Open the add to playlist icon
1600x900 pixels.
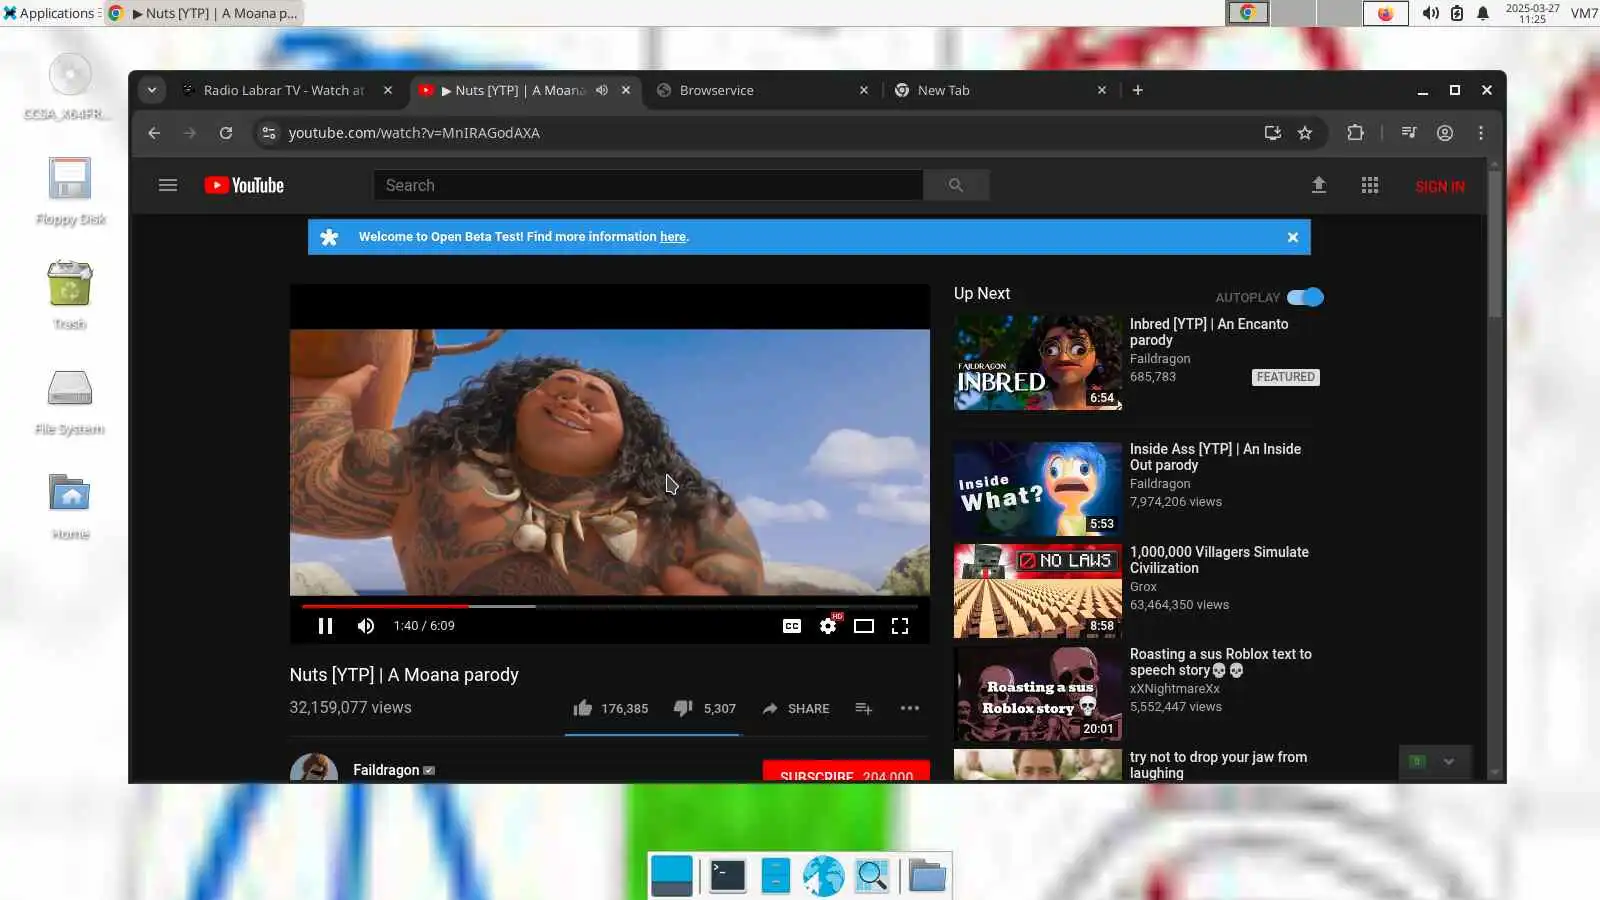(x=864, y=708)
